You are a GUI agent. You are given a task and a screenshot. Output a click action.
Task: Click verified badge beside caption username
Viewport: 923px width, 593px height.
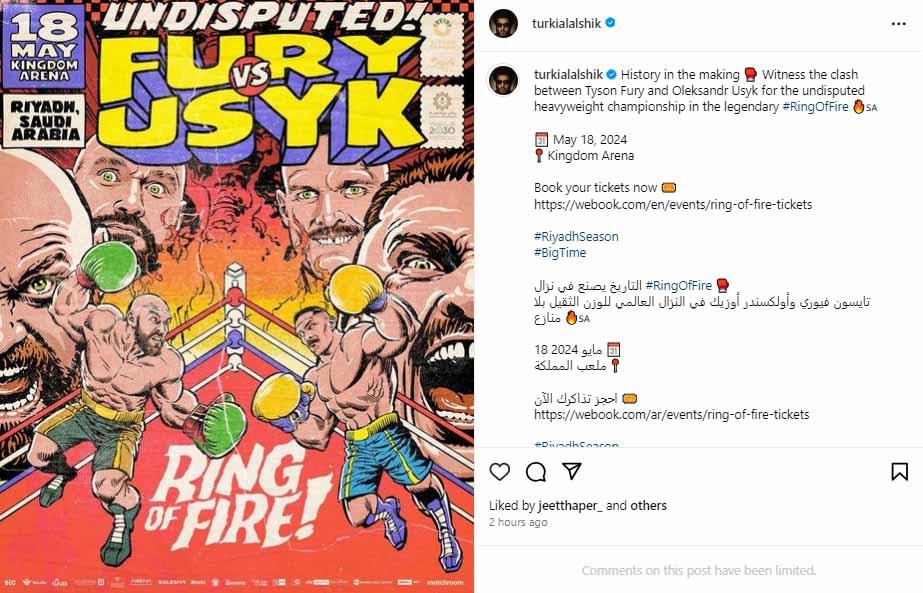pyautogui.click(x=612, y=74)
